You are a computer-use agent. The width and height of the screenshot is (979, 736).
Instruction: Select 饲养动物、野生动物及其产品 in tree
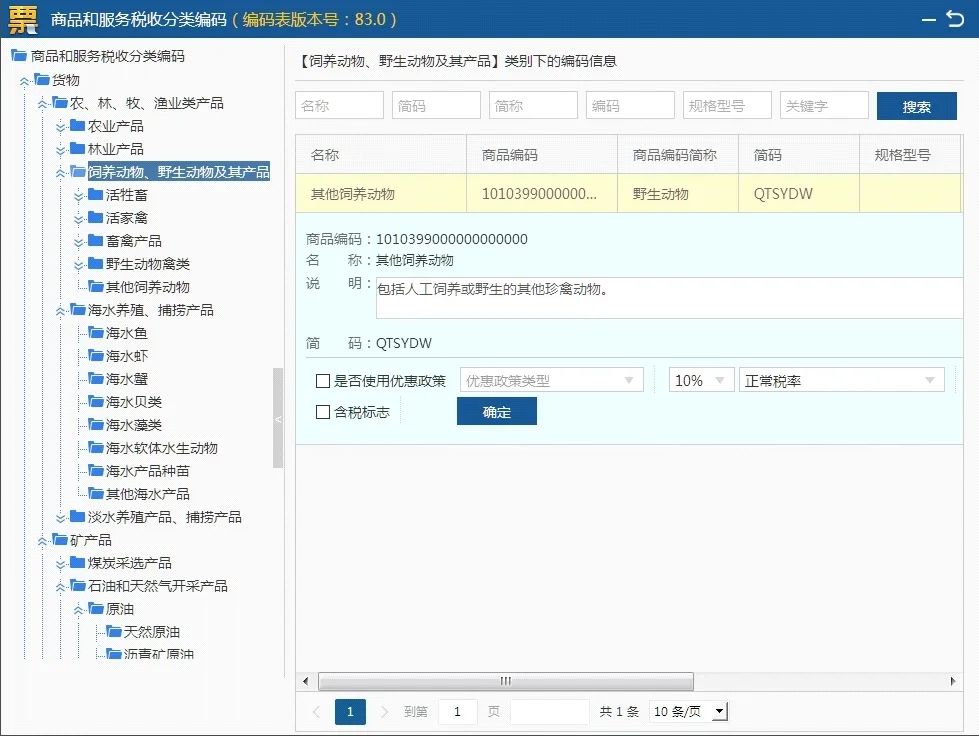click(x=179, y=172)
